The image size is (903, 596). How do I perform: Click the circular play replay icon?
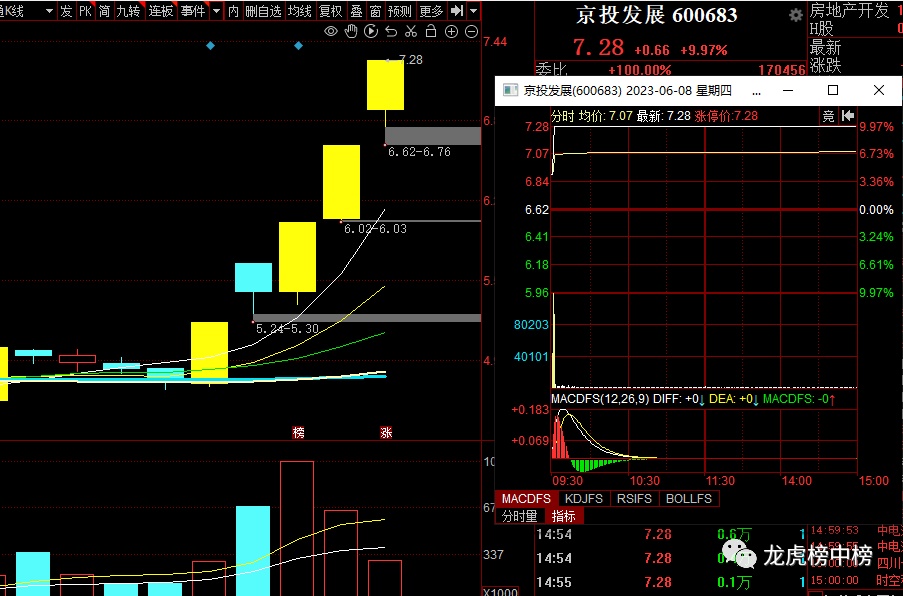click(371, 32)
